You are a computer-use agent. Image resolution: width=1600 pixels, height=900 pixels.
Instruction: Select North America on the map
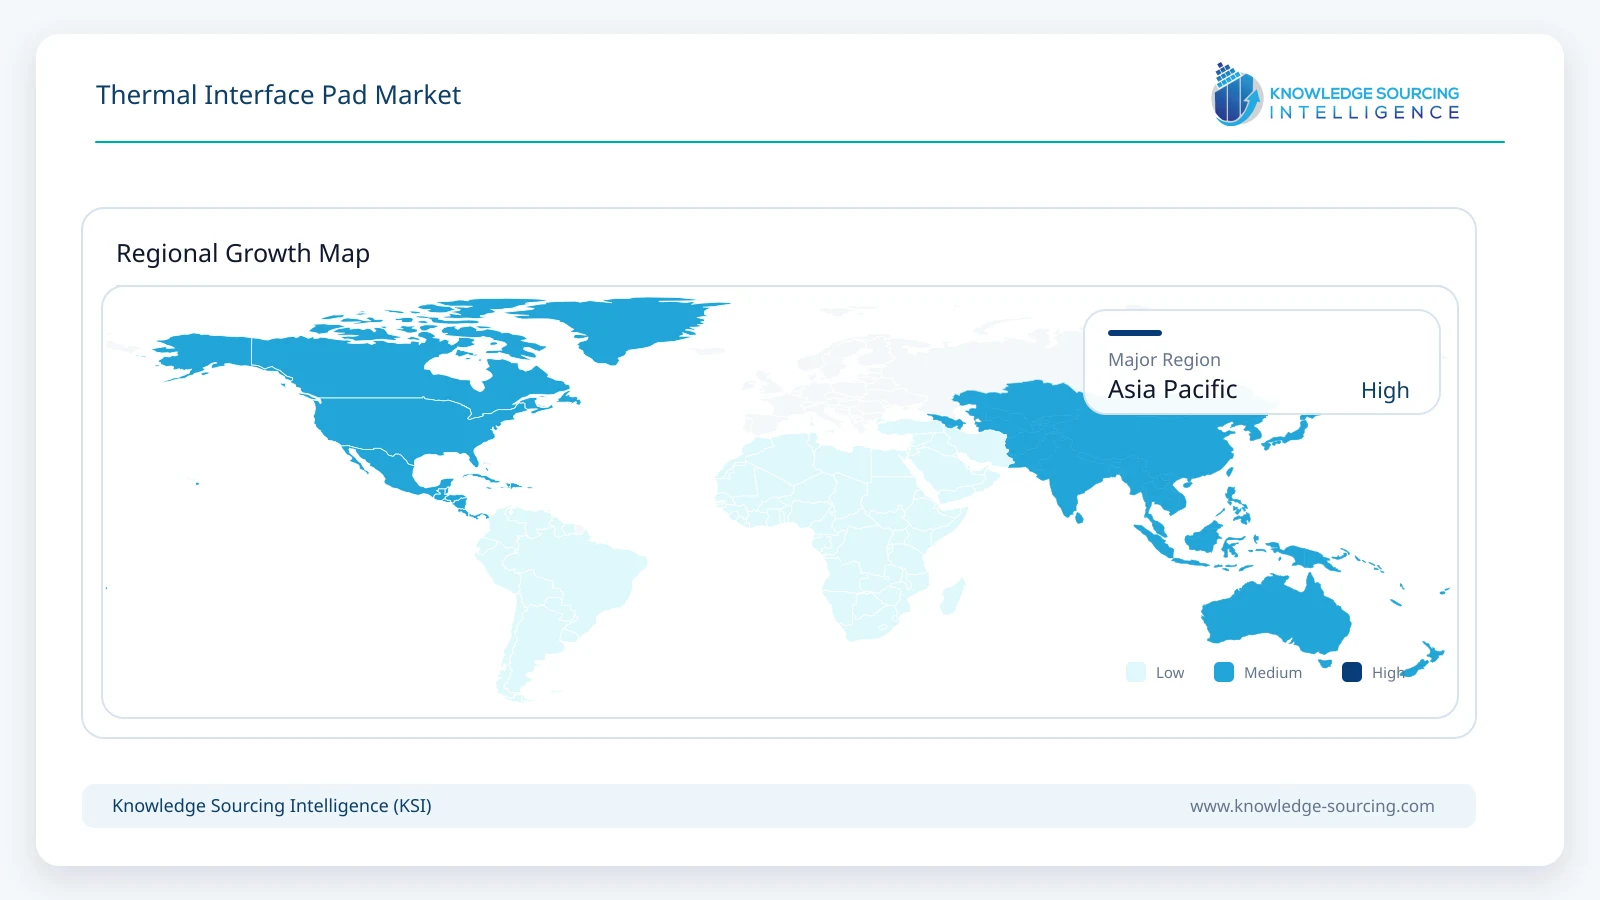pyautogui.click(x=400, y=400)
